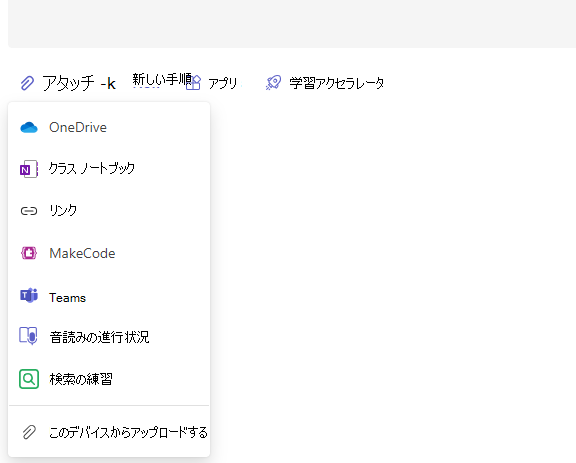Viewport: 576px width, 463px height.
Task: Open the アプリ apps button label
Action: click(223, 83)
